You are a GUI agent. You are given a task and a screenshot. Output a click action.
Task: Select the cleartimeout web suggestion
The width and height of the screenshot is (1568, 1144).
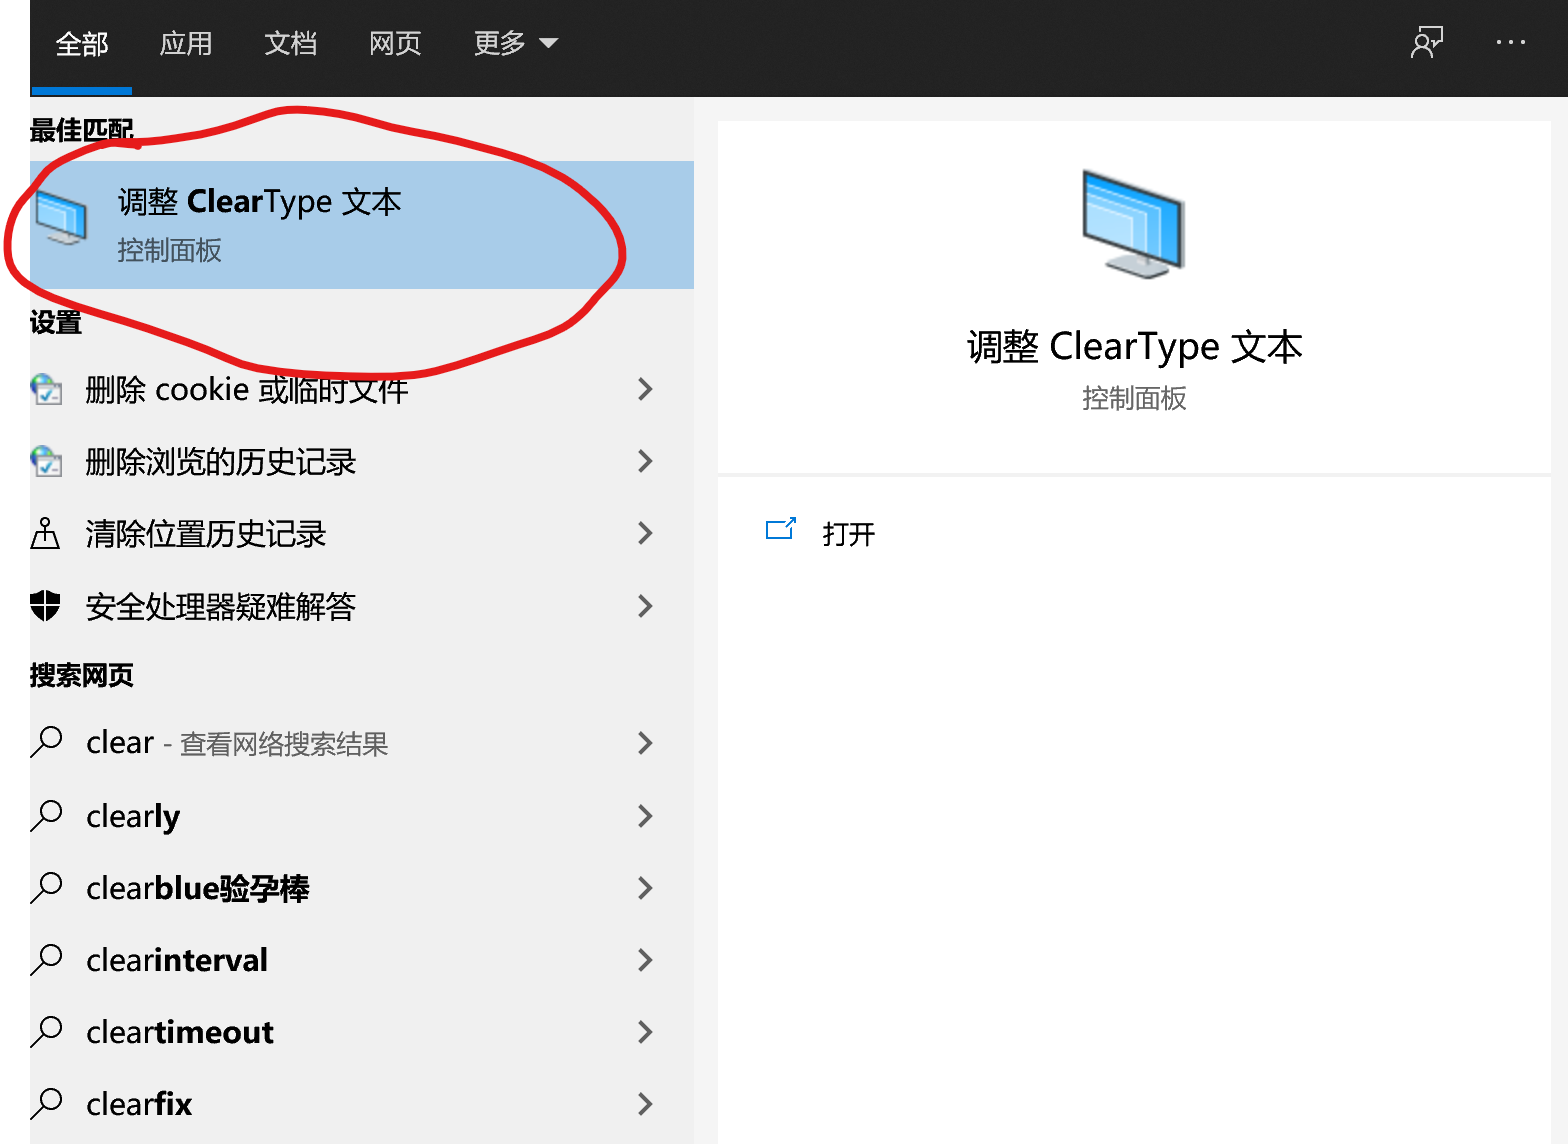362,1032
